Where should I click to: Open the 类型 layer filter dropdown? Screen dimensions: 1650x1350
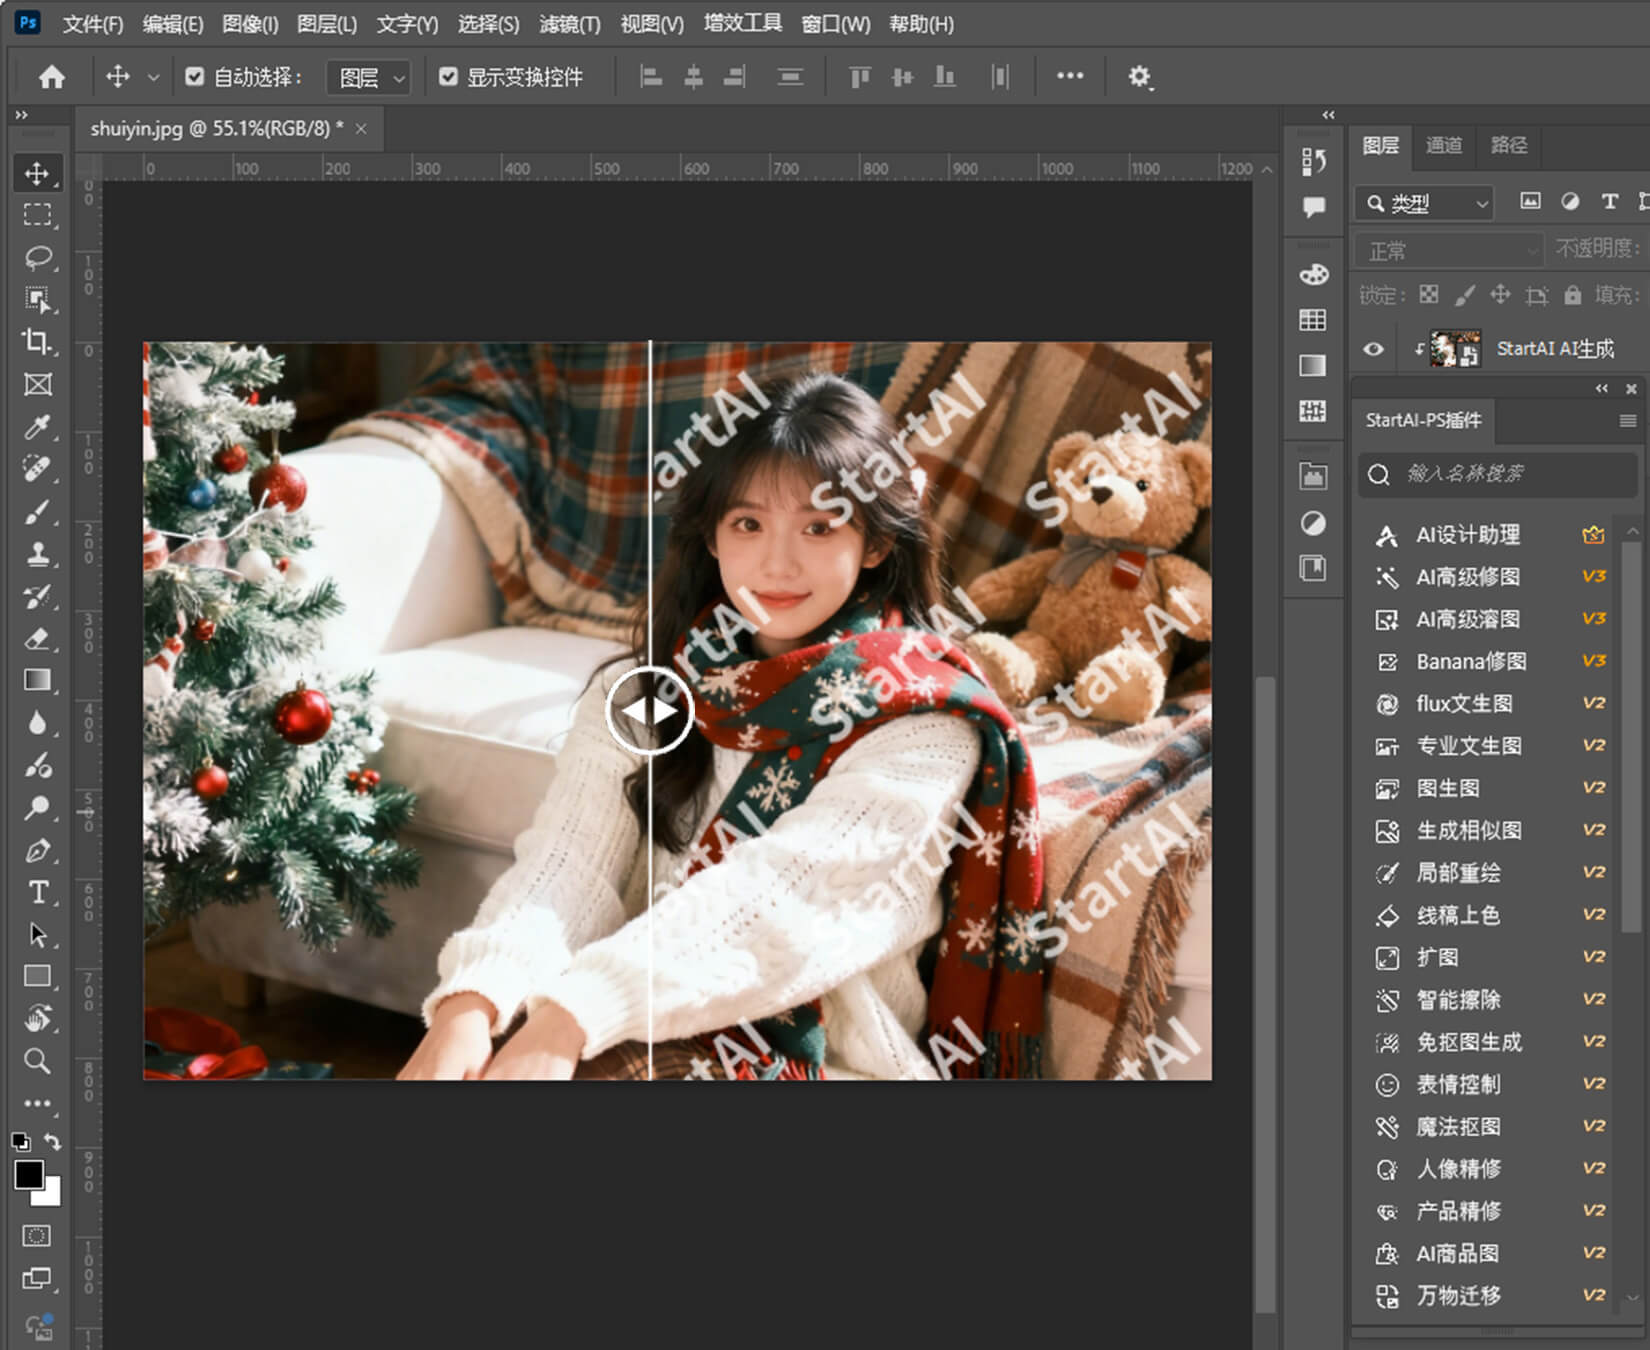coord(1426,204)
